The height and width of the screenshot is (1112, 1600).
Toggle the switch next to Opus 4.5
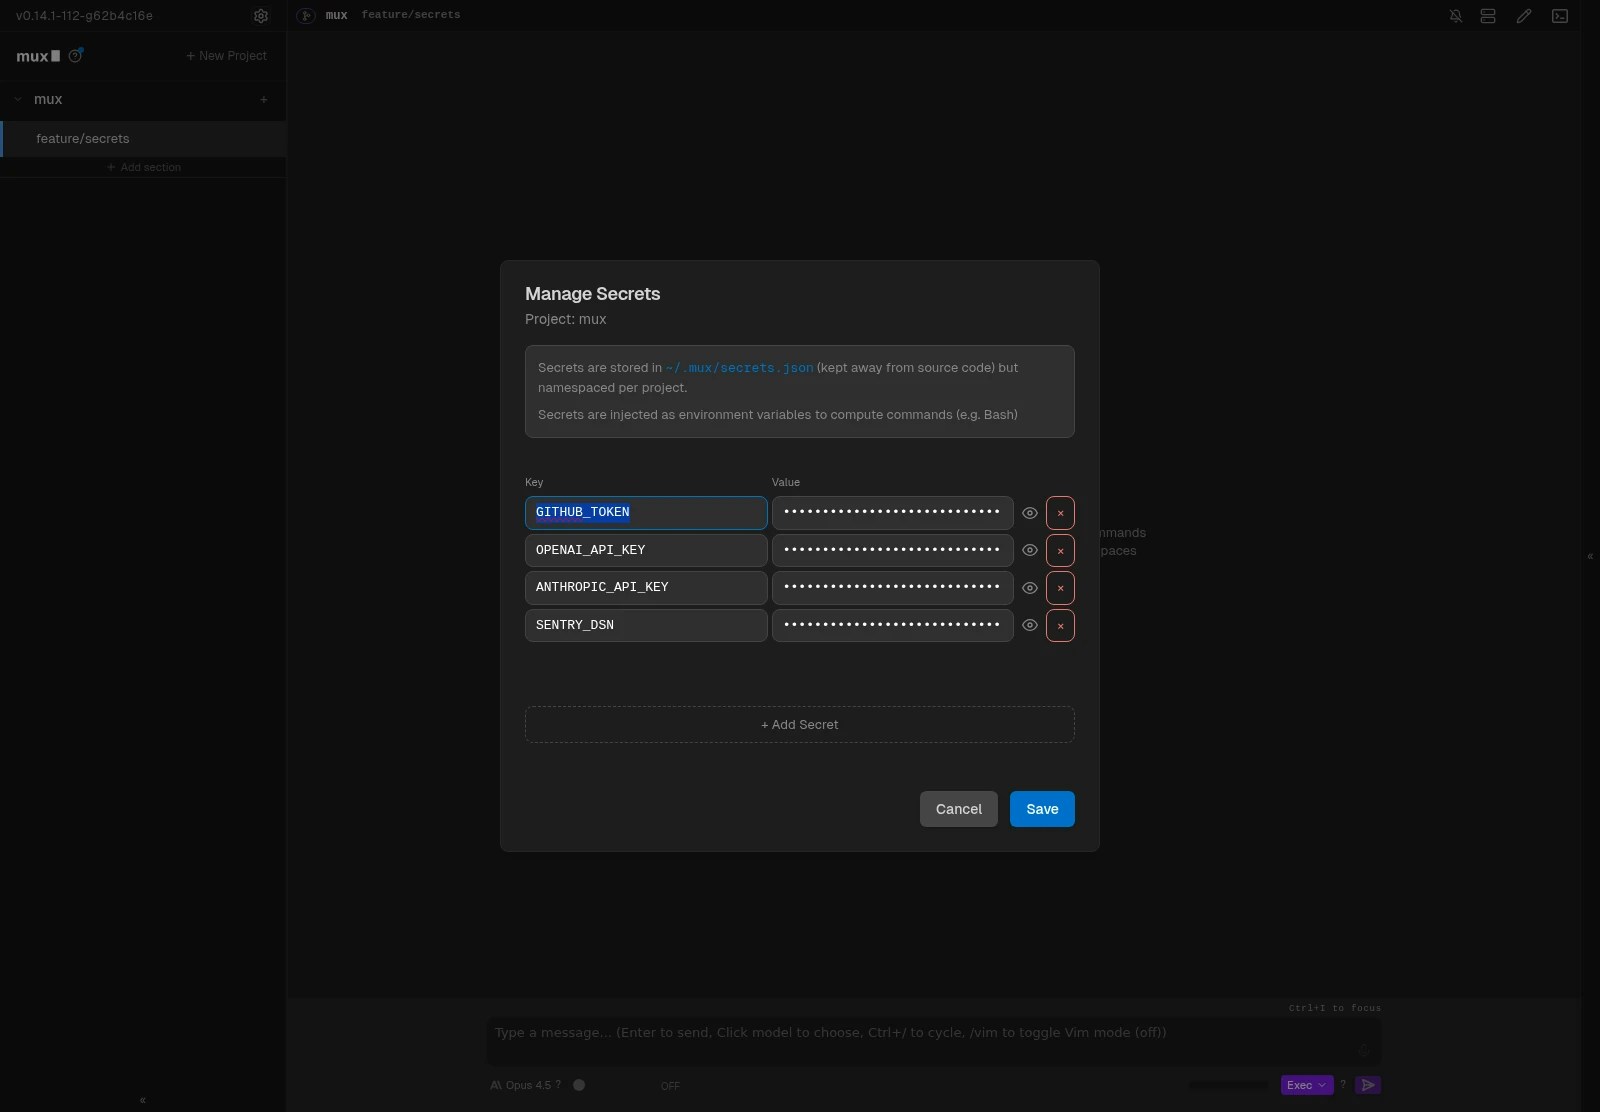(579, 1085)
